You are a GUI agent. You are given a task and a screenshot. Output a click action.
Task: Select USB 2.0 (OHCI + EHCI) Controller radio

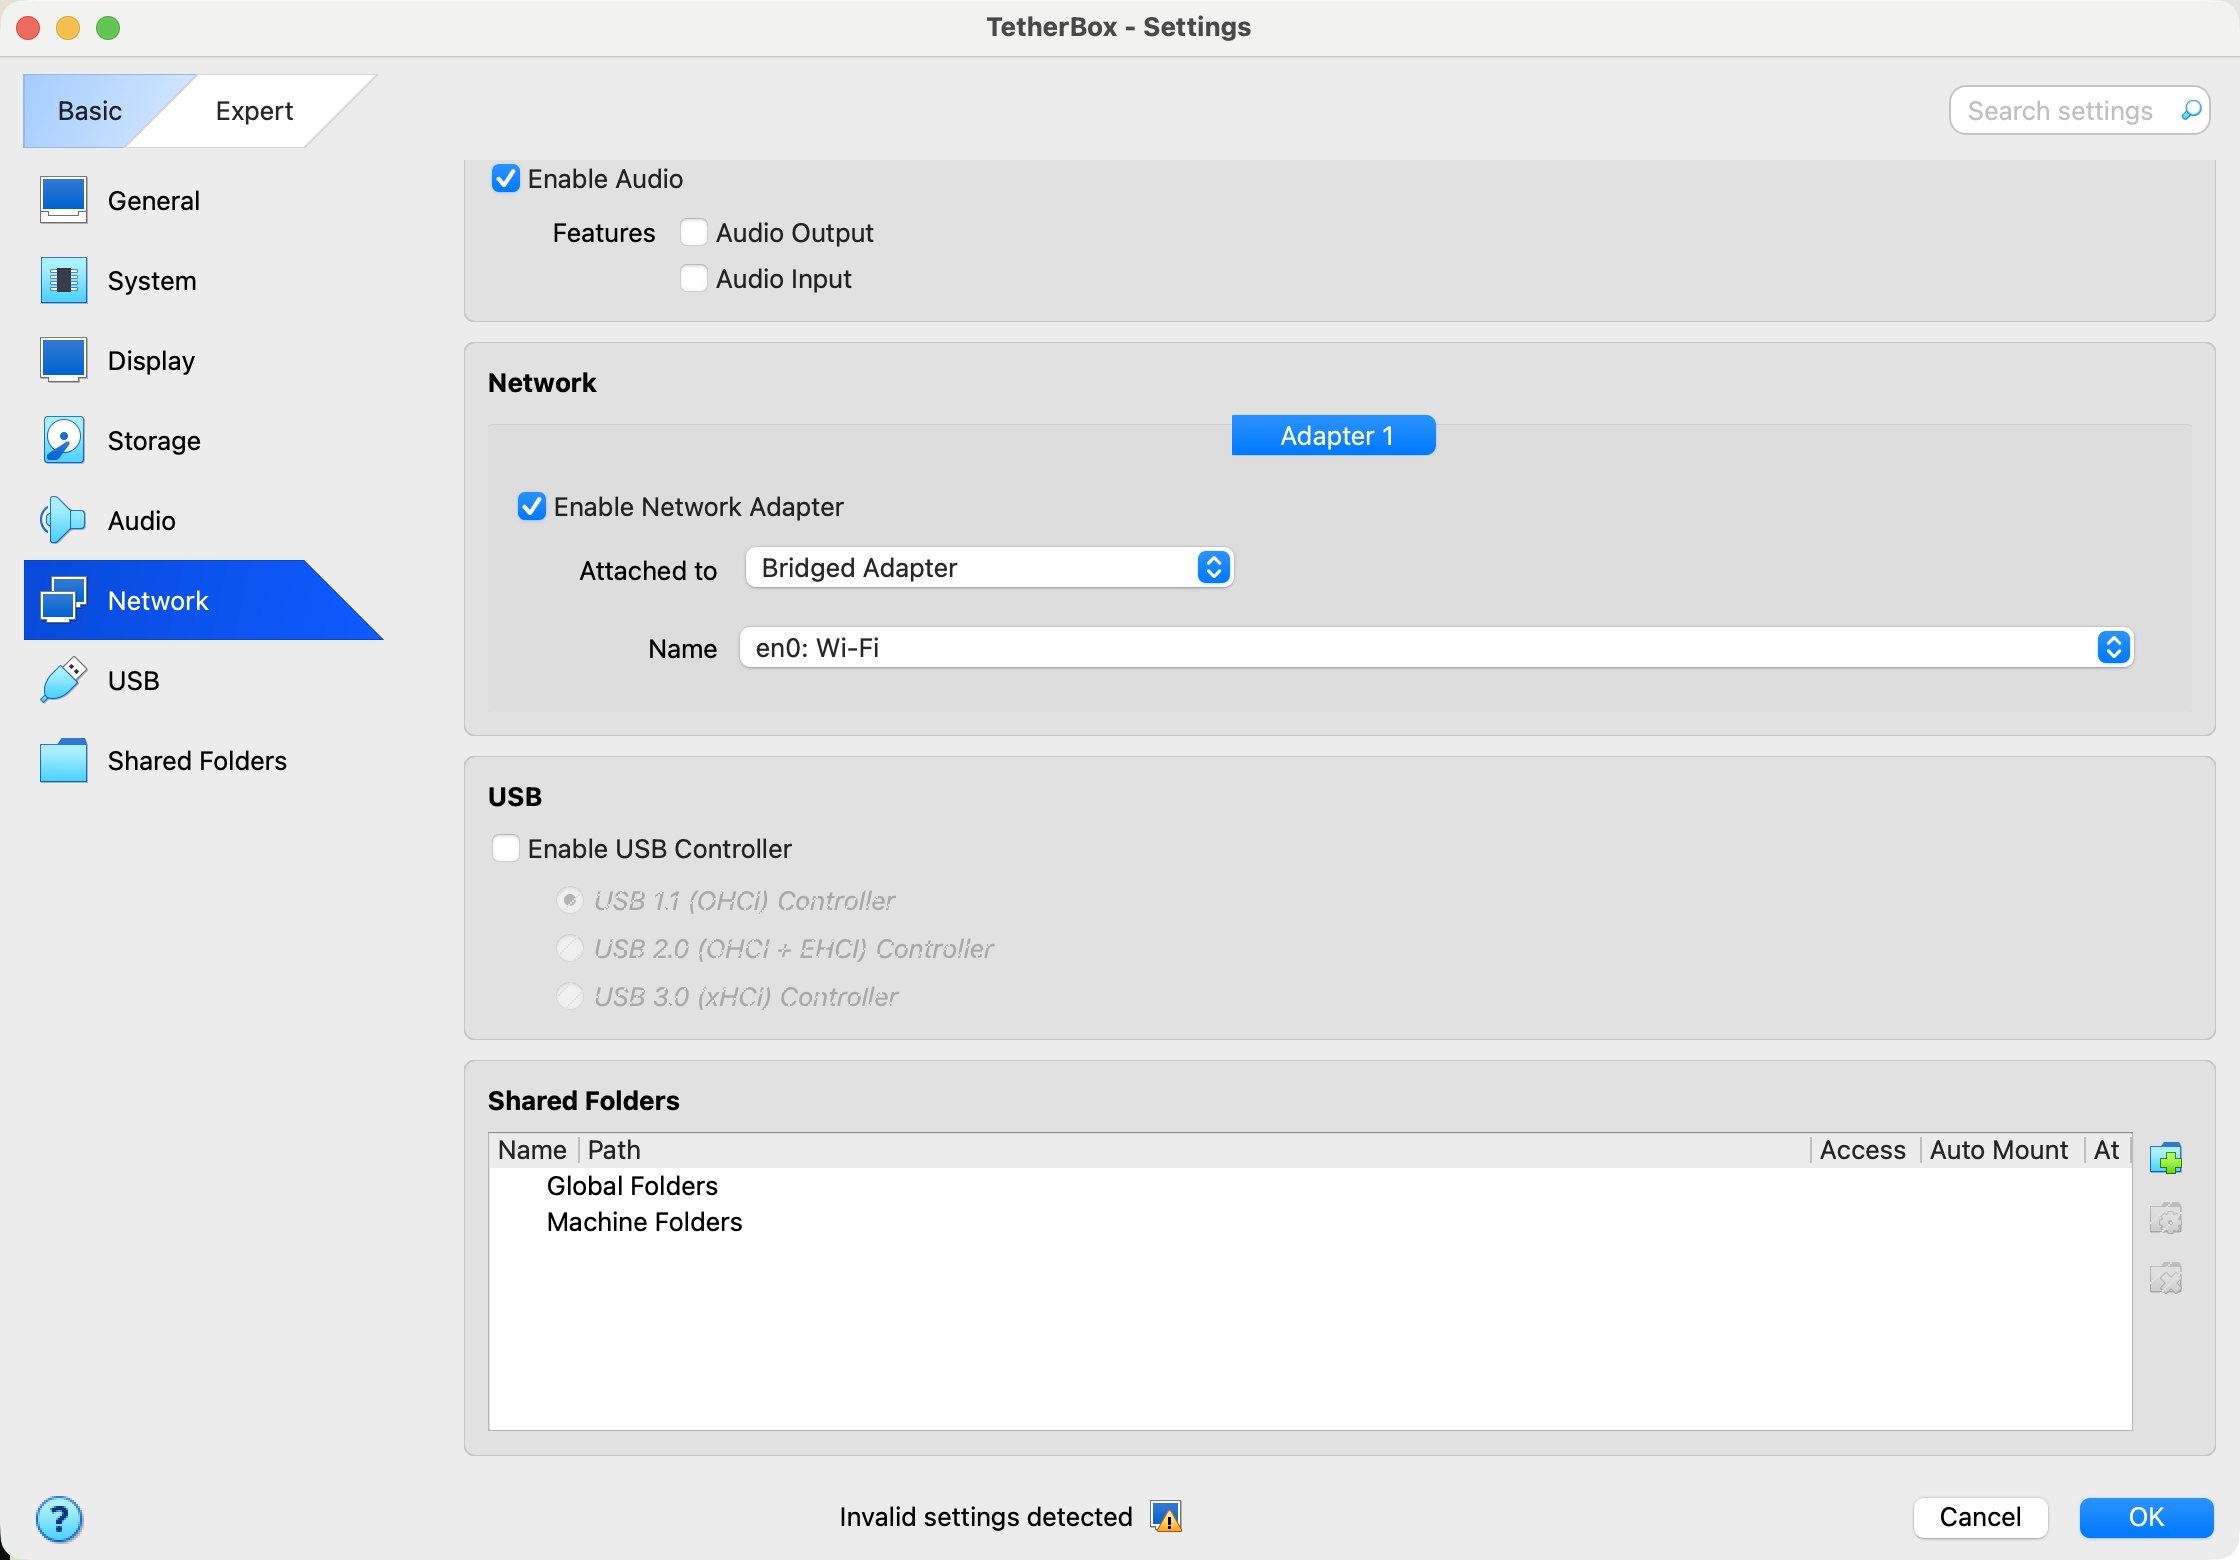point(570,948)
